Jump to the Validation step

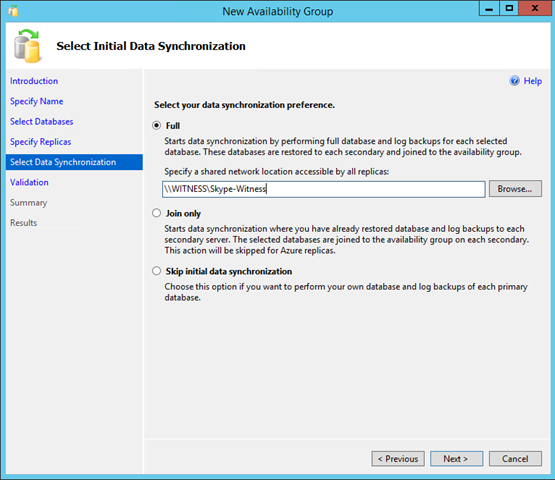pos(29,182)
